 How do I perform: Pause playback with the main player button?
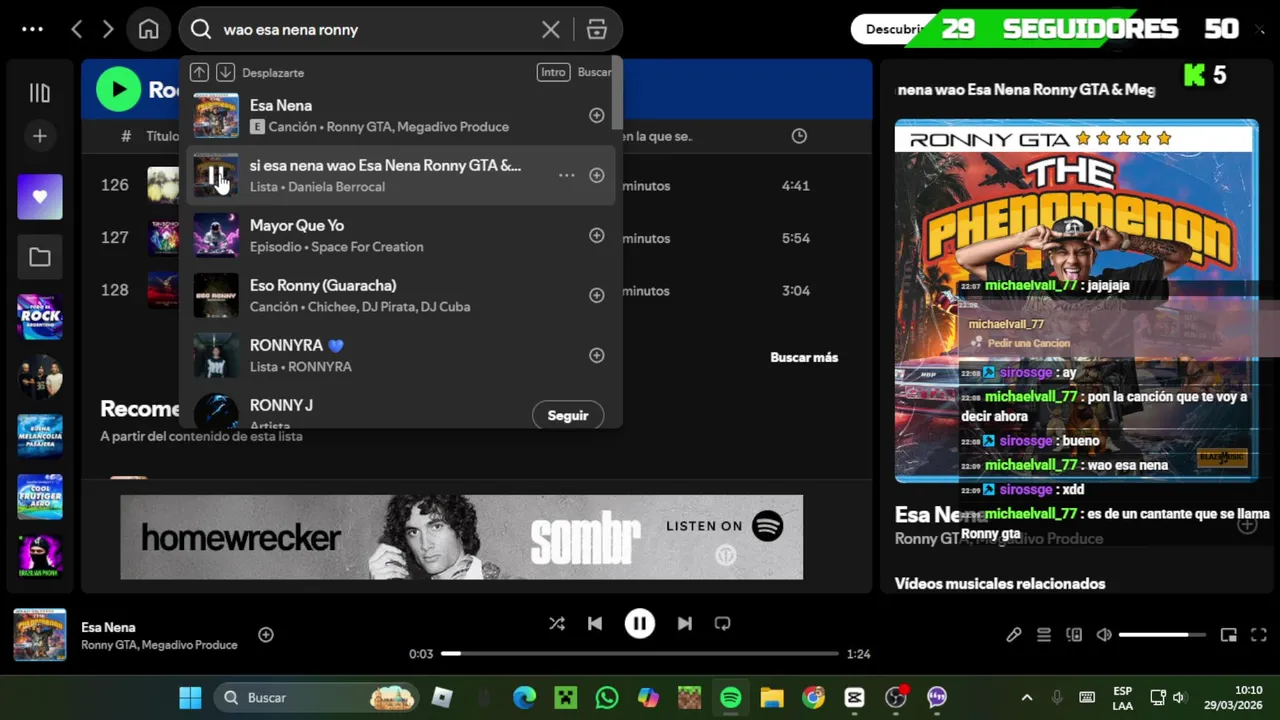pyautogui.click(x=640, y=623)
